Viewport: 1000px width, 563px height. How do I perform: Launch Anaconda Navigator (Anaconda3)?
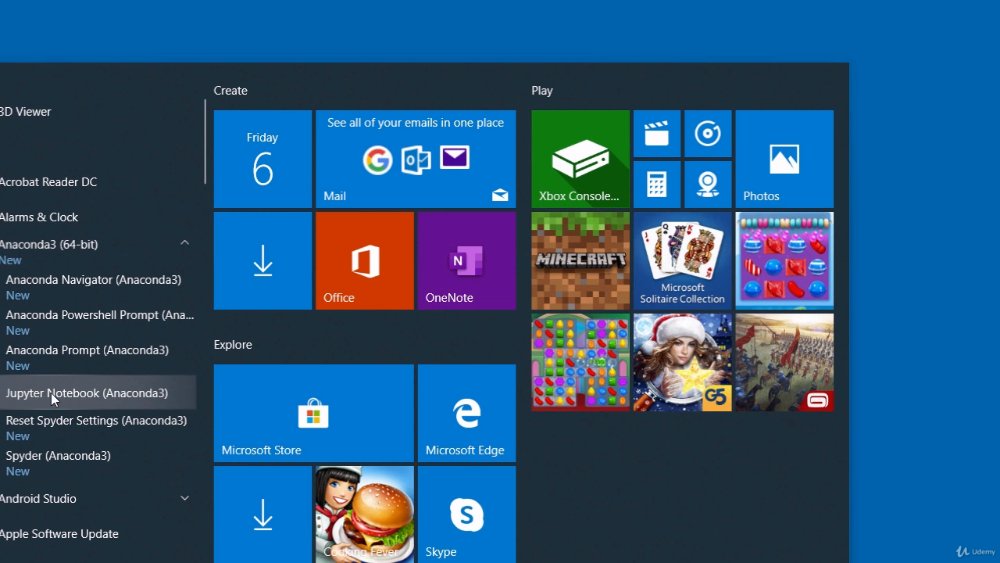click(98, 286)
